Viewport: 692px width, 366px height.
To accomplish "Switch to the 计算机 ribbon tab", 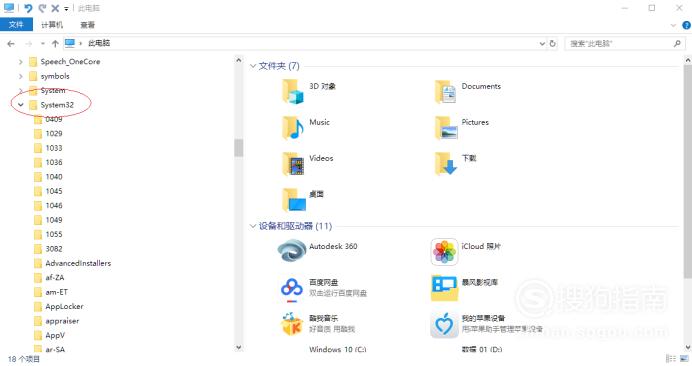I will (52, 25).
